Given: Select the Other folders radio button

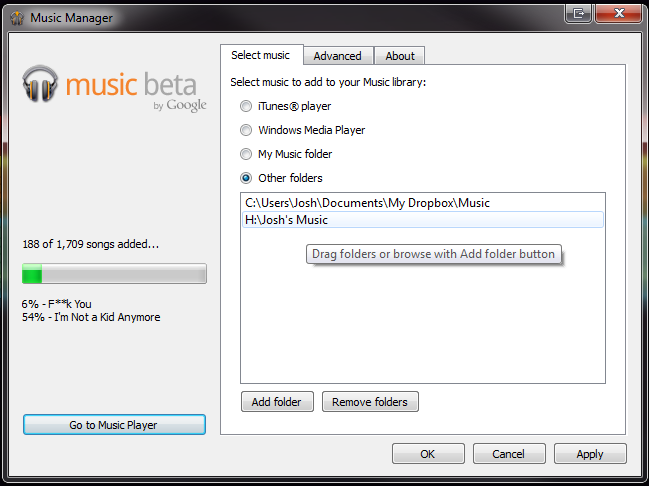Looking at the screenshot, I should (x=246, y=178).
